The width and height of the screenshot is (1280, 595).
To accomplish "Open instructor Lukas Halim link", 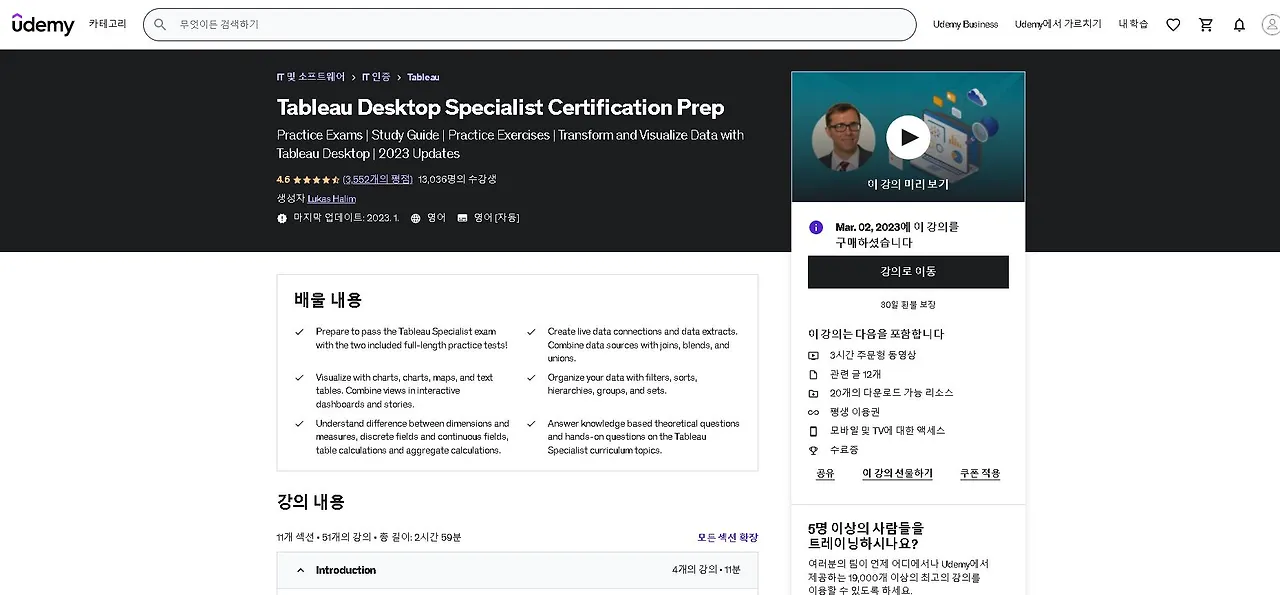I will point(331,199).
